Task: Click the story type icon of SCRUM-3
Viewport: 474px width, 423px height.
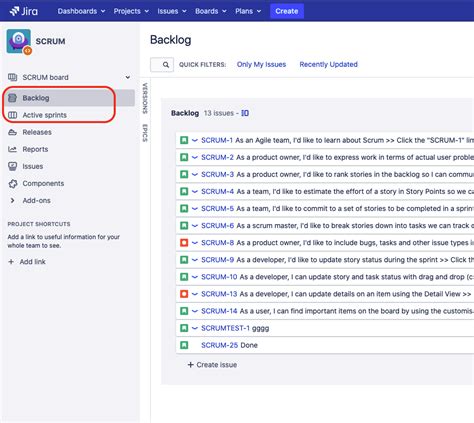Action: tap(184, 174)
